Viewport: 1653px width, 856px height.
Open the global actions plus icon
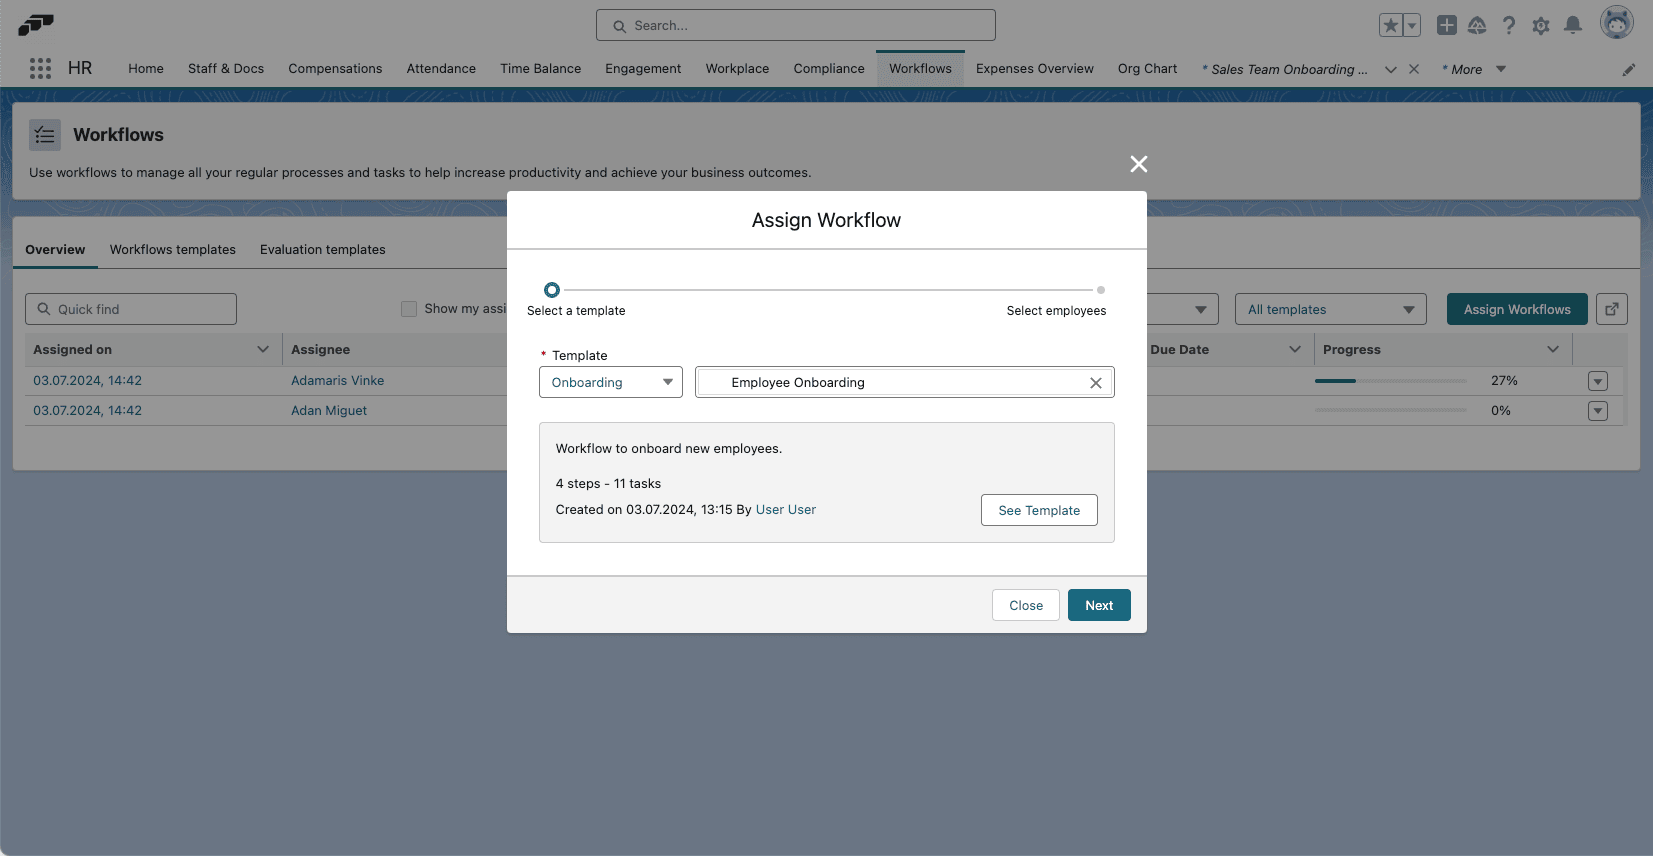[1447, 25]
